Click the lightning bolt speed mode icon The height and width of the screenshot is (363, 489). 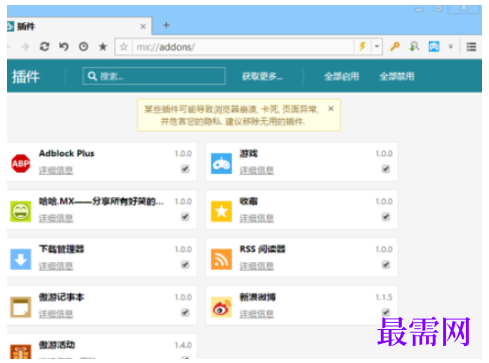click(362, 46)
